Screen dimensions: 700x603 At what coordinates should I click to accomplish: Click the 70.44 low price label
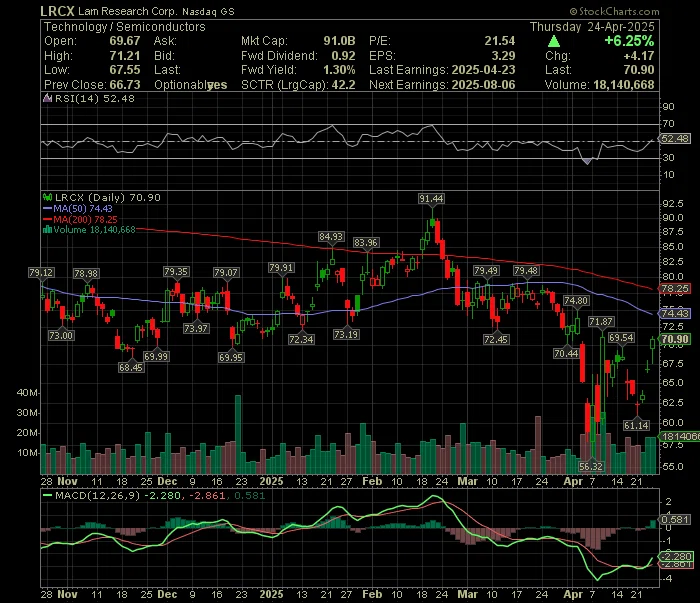point(566,354)
